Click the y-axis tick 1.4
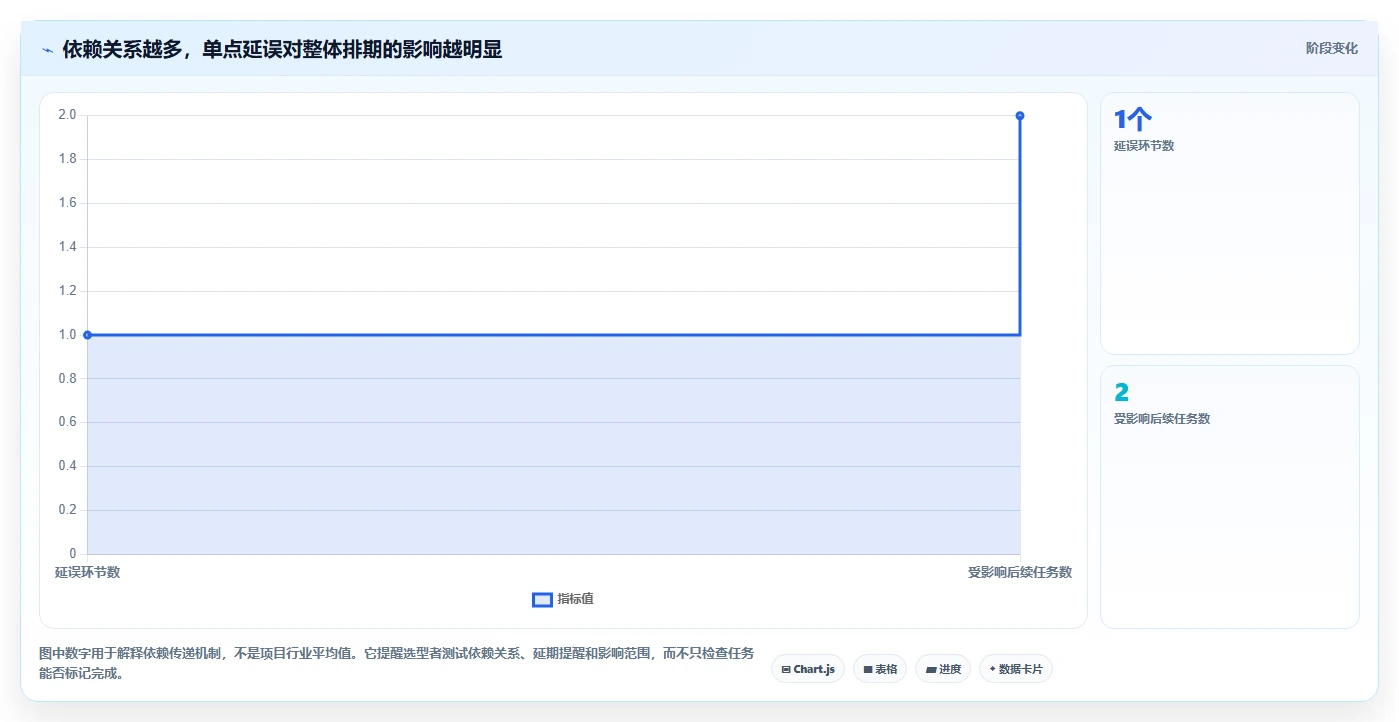Image resolution: width=1399 pixels, height=722 pixels. pyautogui.click(x=67, y=247)
